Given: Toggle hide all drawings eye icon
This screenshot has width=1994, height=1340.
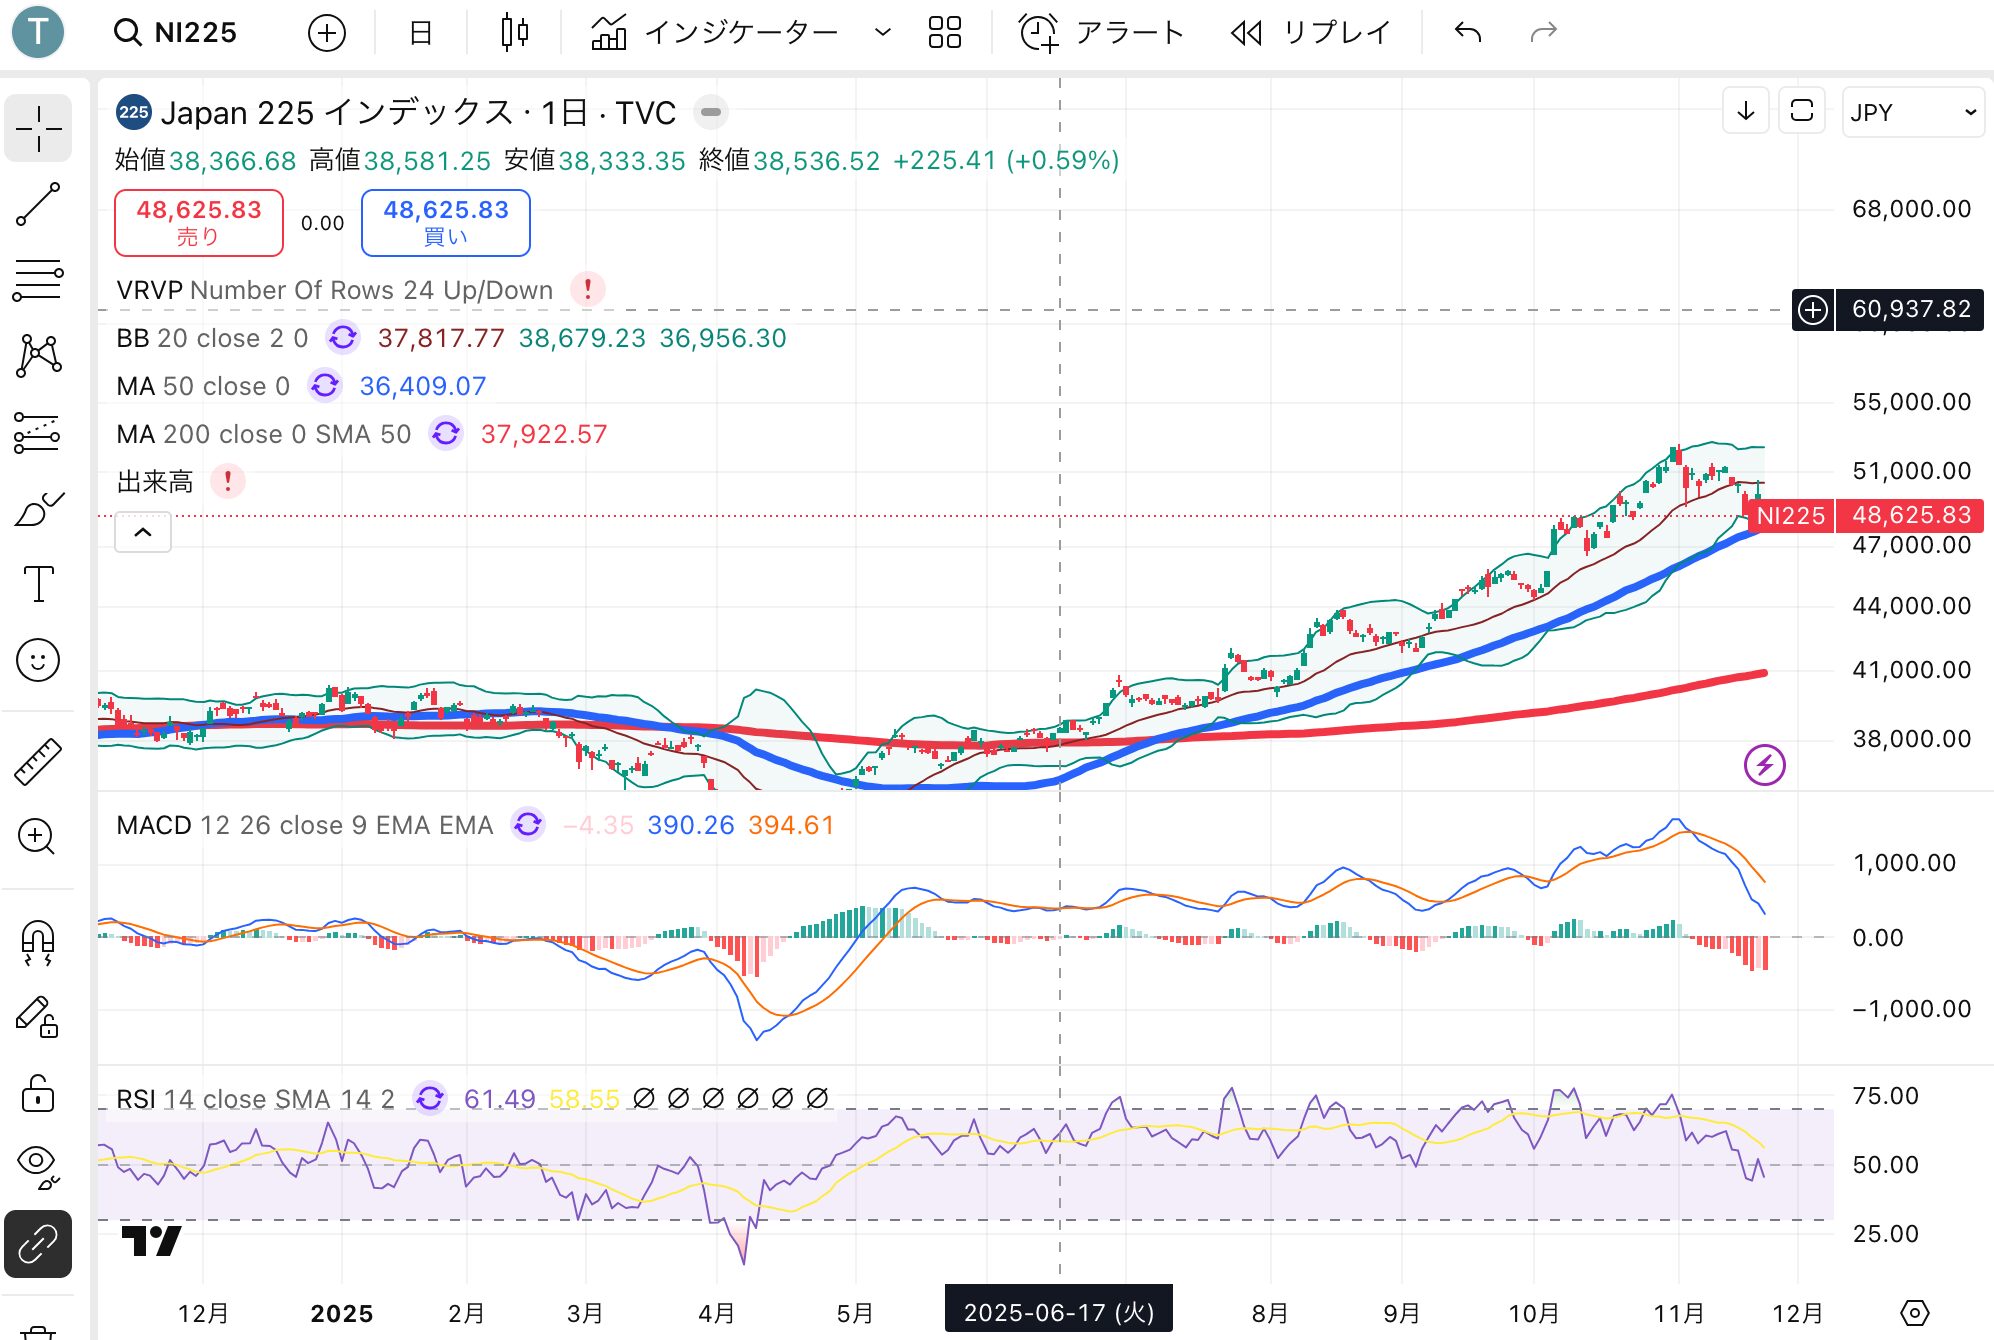Looking at the screenshot, I should pos(38,1163).
